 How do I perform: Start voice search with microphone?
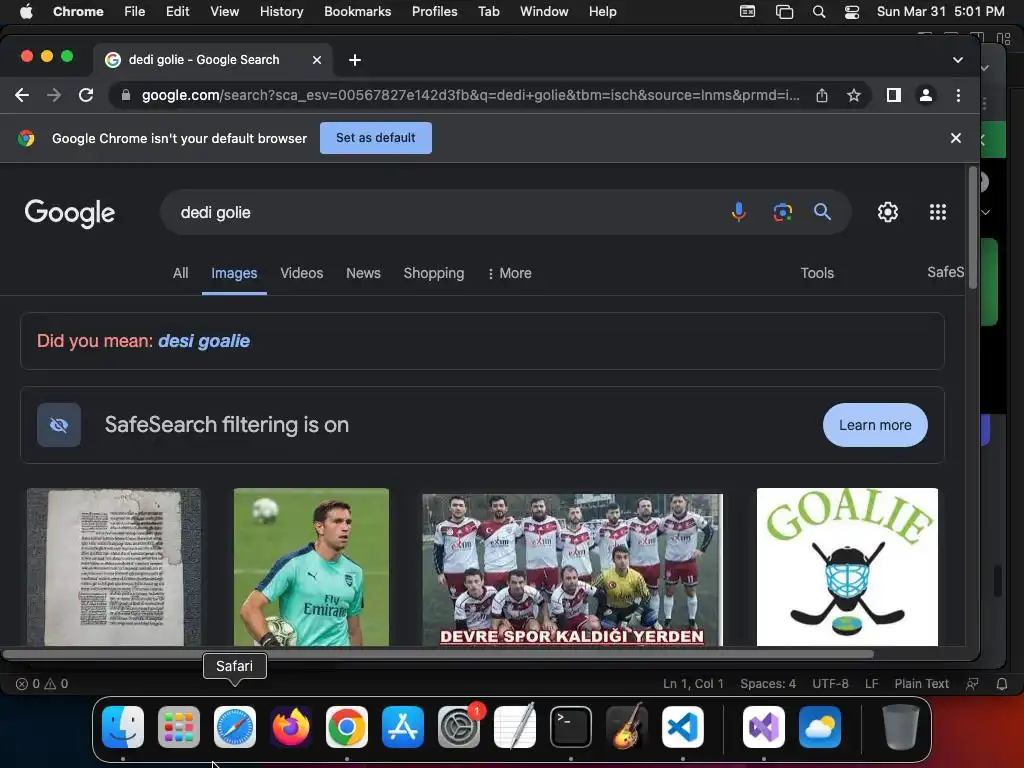coord(739,212)
